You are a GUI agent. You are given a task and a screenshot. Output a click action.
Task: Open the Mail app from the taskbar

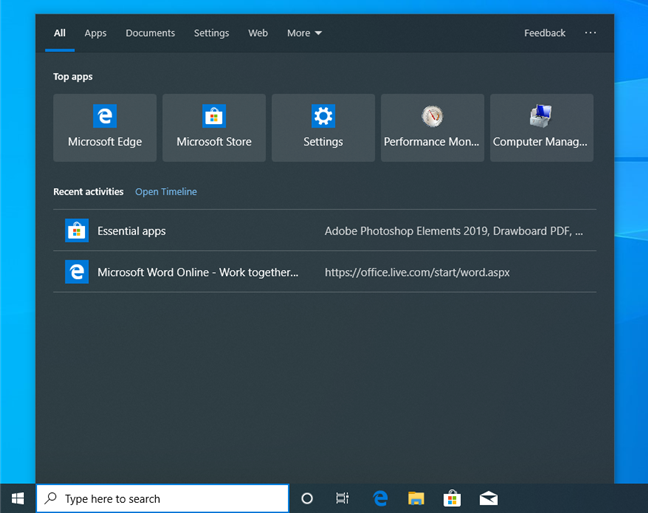pos(488,499)
